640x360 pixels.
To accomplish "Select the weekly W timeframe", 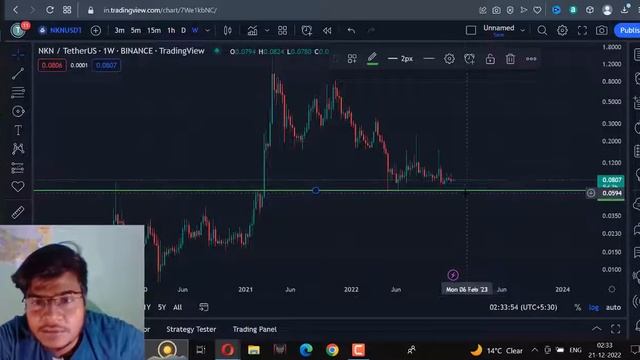I will [x=195, y=30].
